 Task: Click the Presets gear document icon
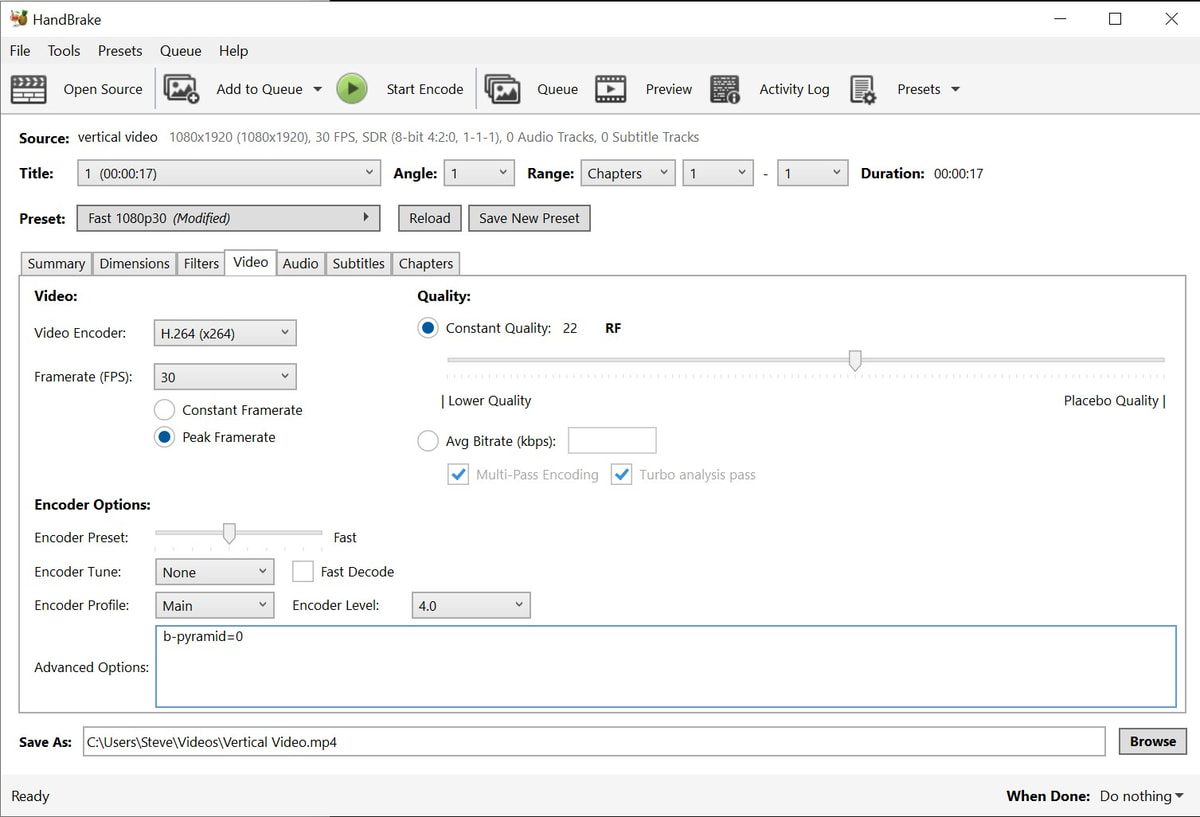tap(863, 89)
